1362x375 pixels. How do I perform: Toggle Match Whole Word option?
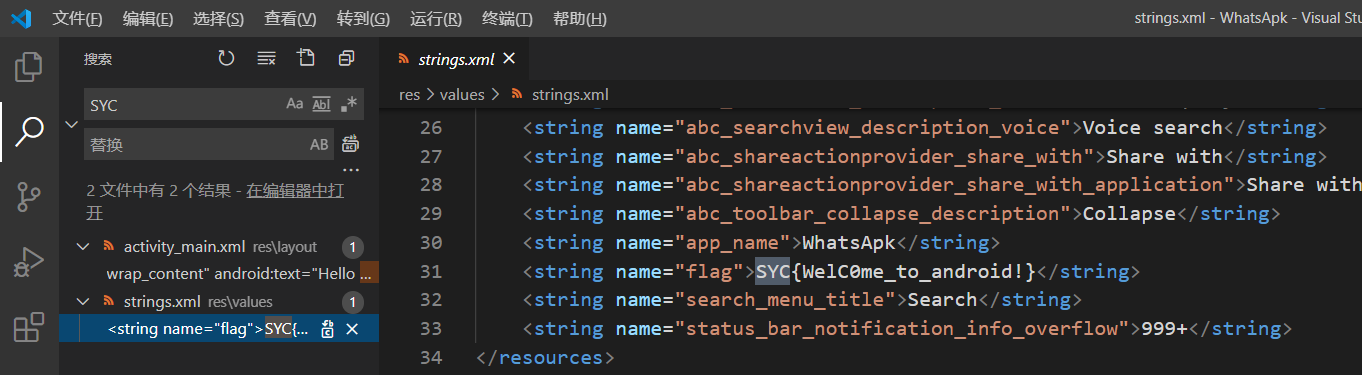(x=322, y=104)
